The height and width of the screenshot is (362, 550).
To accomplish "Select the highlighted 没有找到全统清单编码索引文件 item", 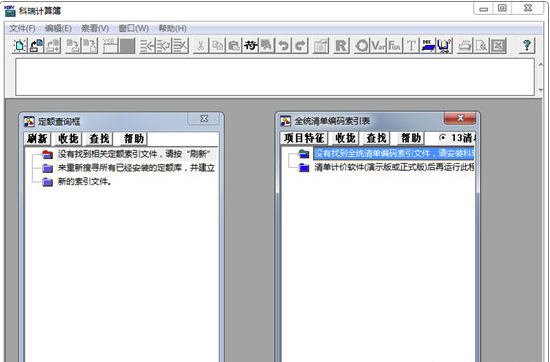I will click(394, 154).
